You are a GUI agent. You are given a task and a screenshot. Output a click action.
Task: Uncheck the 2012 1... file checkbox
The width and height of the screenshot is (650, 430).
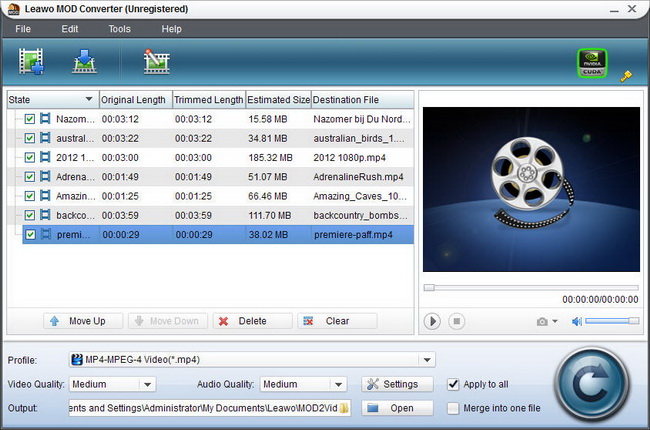[x=29, y=158]
